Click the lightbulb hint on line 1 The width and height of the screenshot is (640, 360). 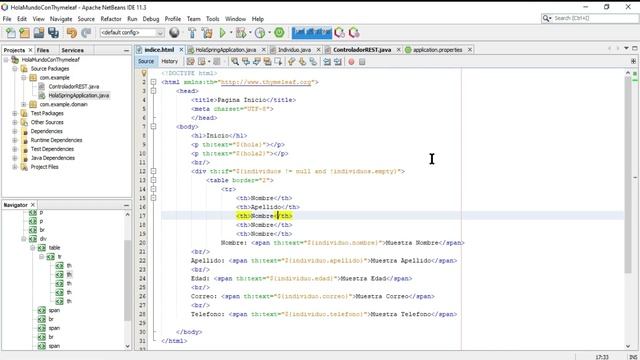[x=144, y=73]
